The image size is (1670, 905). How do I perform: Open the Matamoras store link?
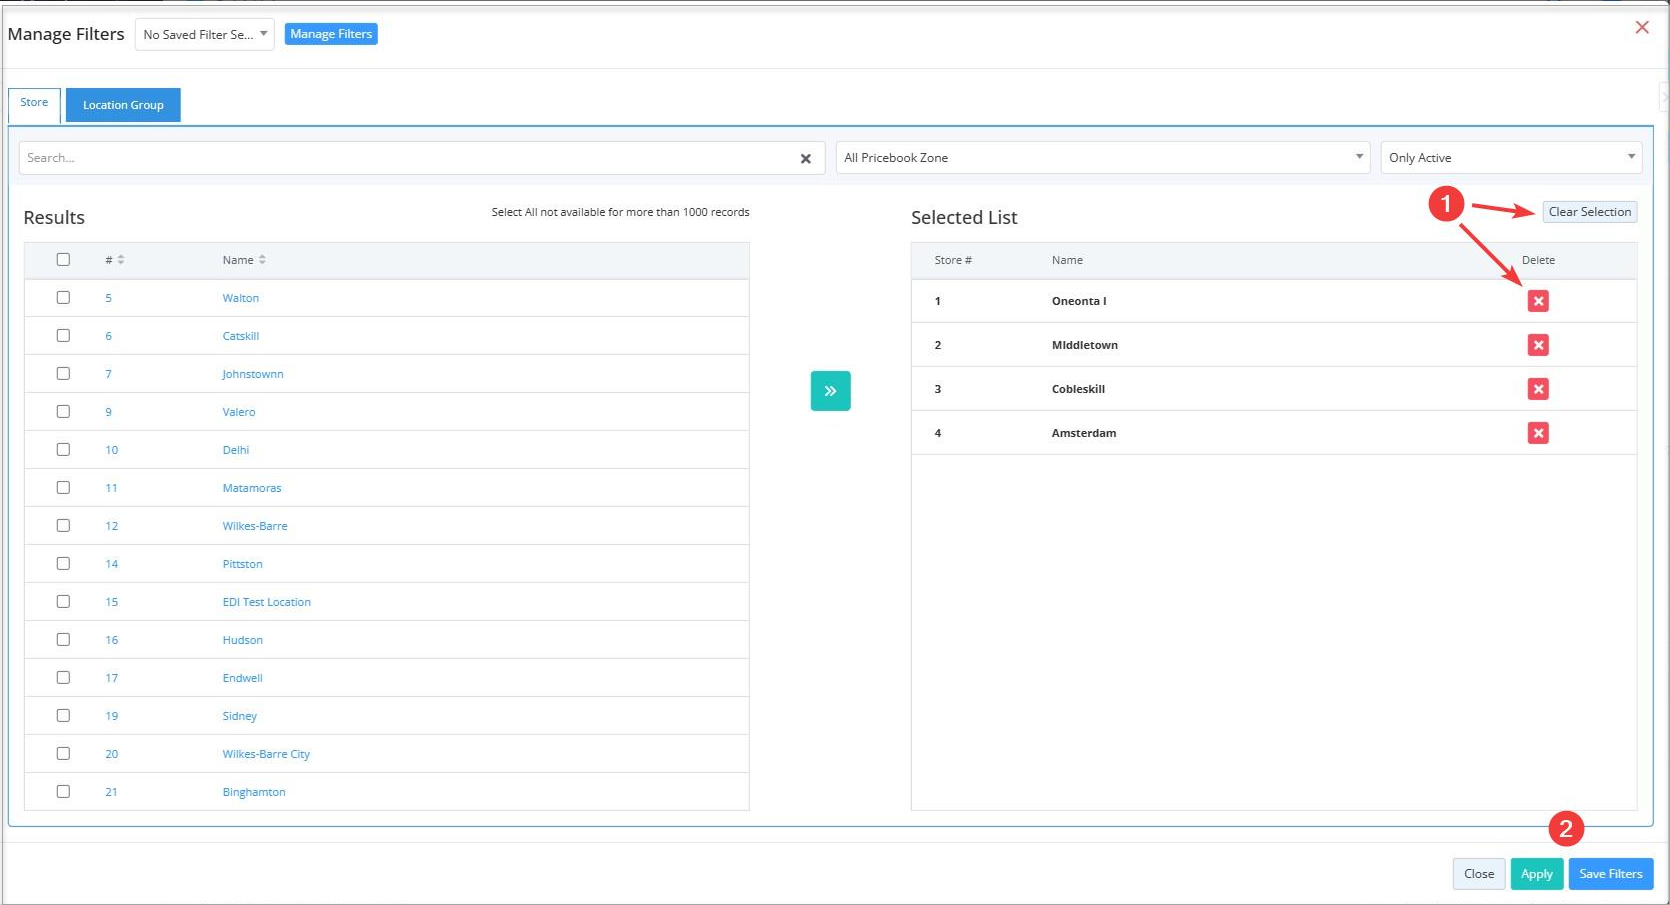click(x=252, y=488)
